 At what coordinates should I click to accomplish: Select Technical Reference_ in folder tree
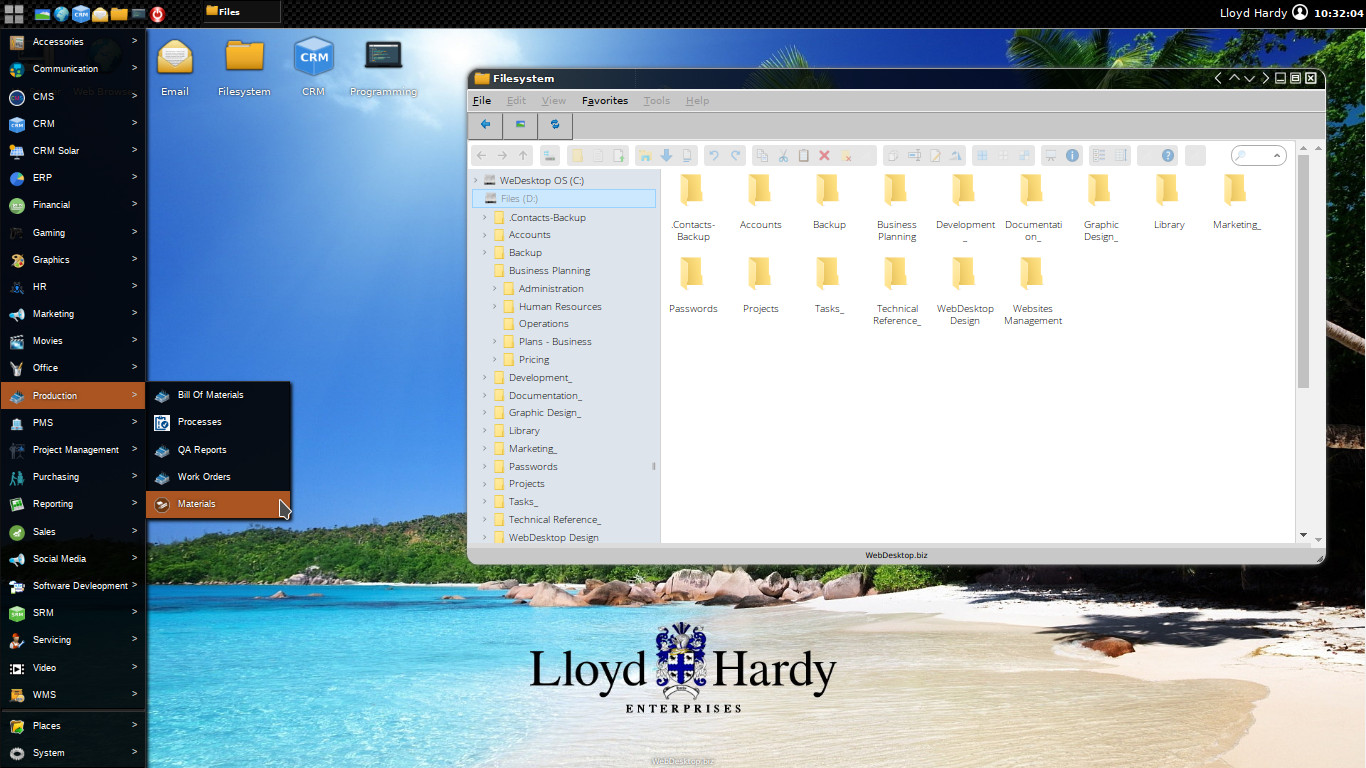pos(554,520)
